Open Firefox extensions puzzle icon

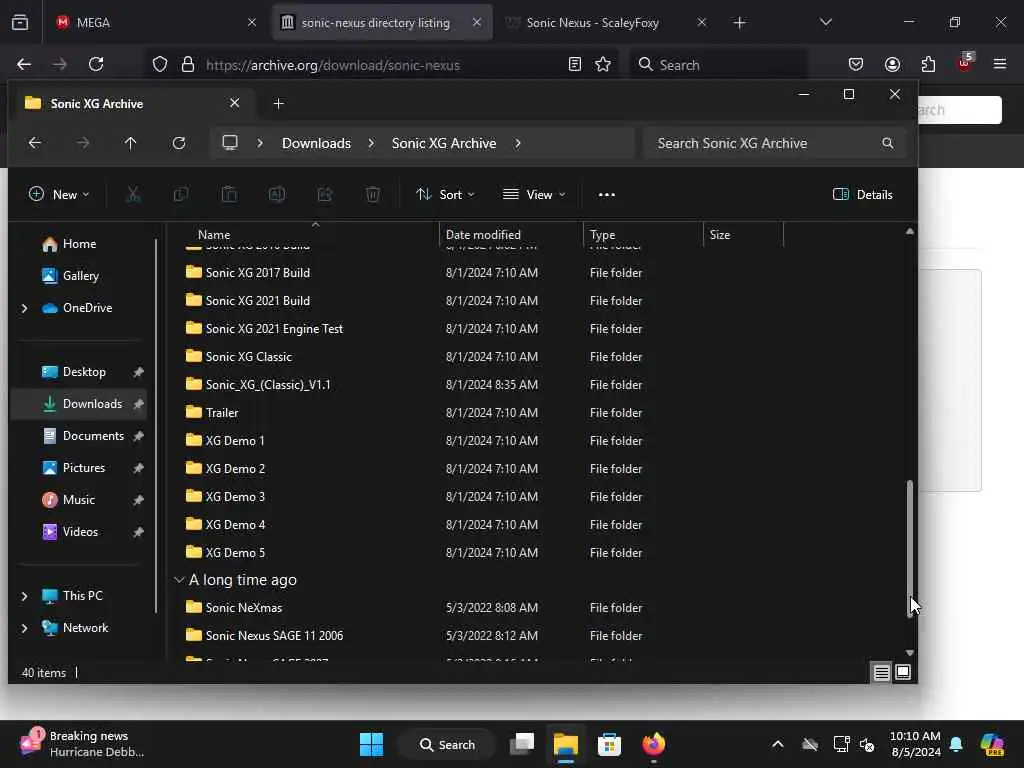pos(928,64)
